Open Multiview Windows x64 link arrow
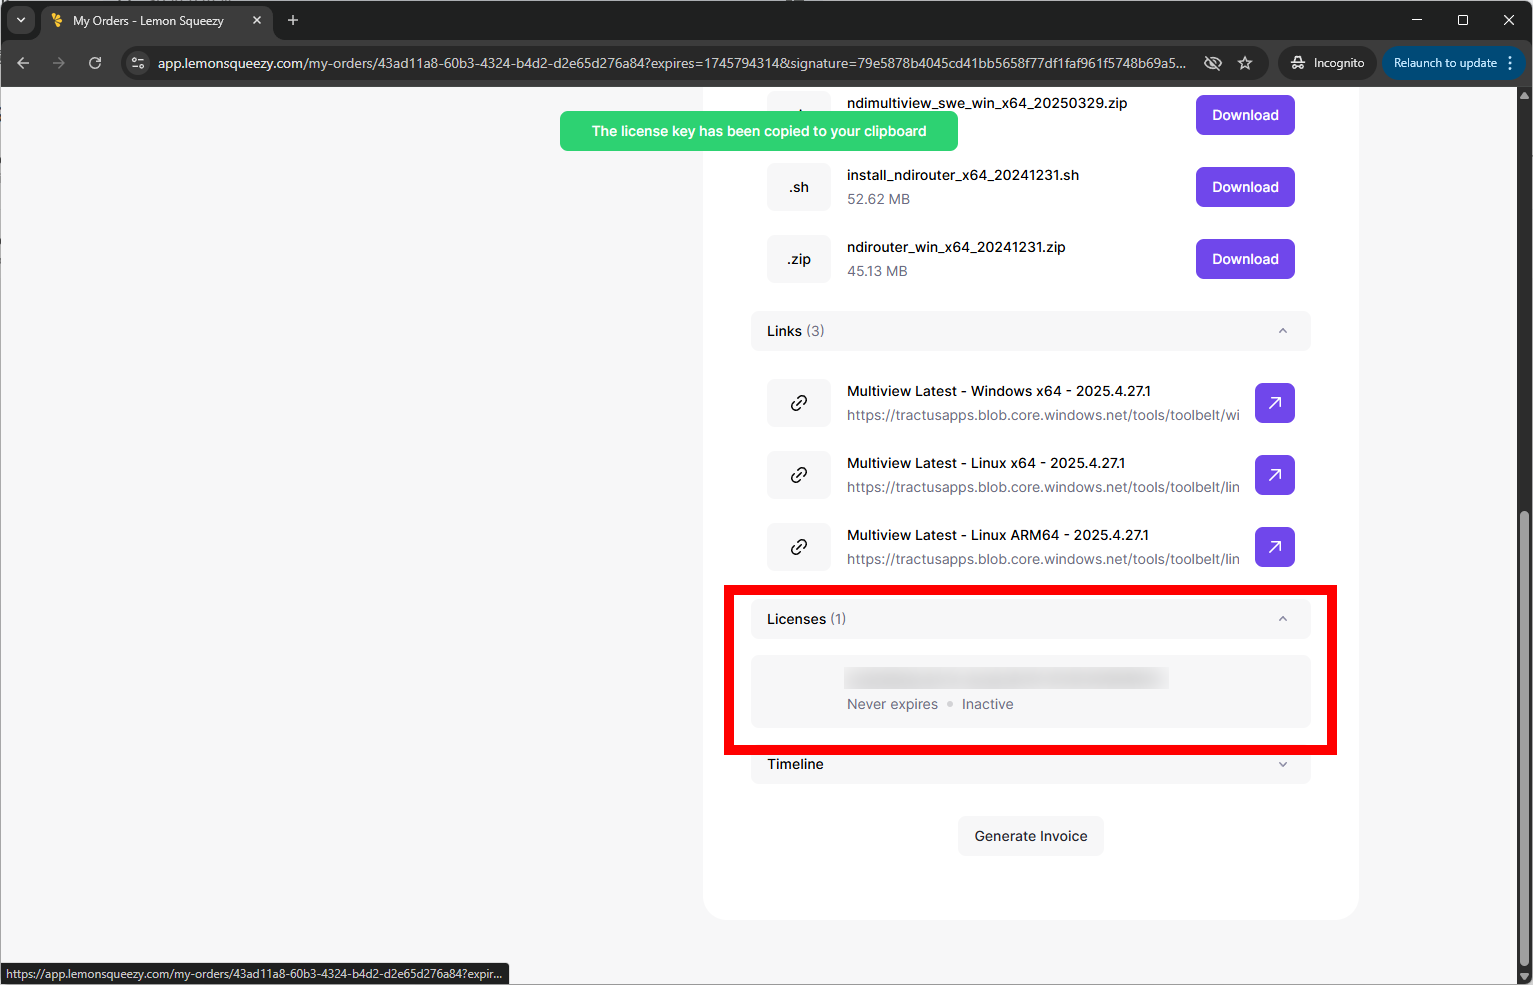Screen dimensions: 1533x985 click(1274, 403)
